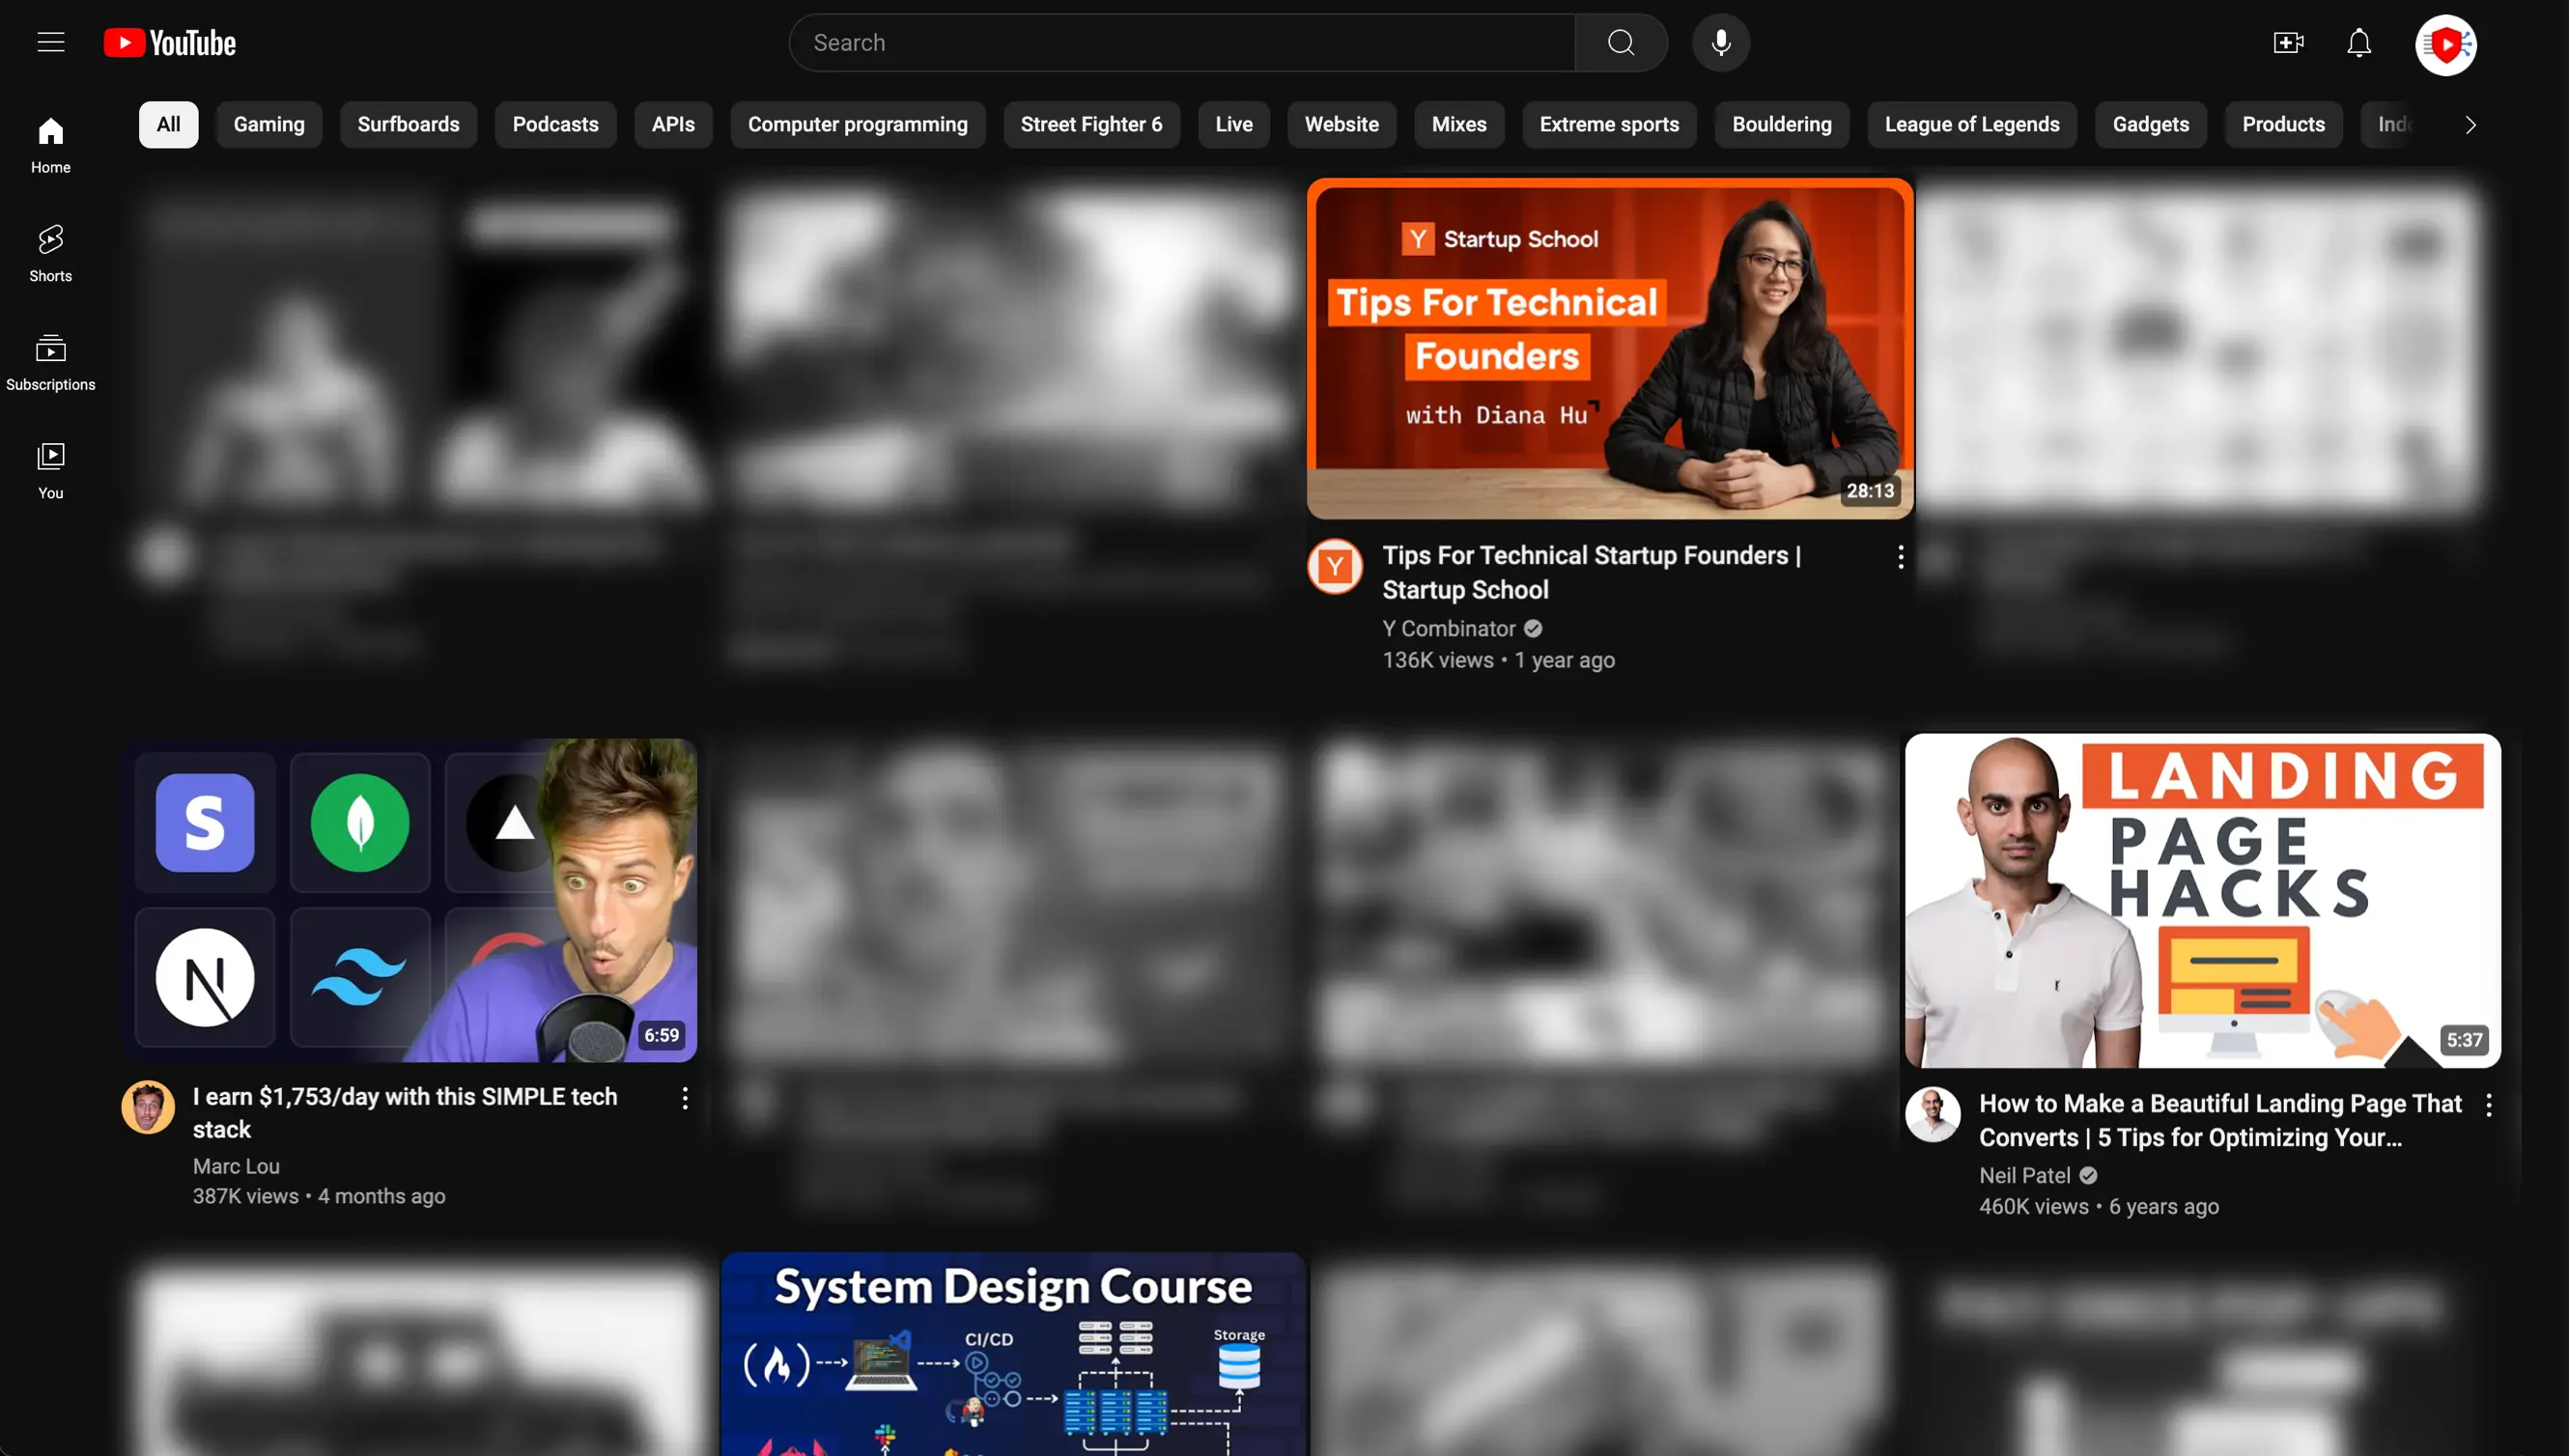The width and height of the screenshot is (2569, 1456).
Task: Select the Podcasts filter chip
Action: coord(556,124)
